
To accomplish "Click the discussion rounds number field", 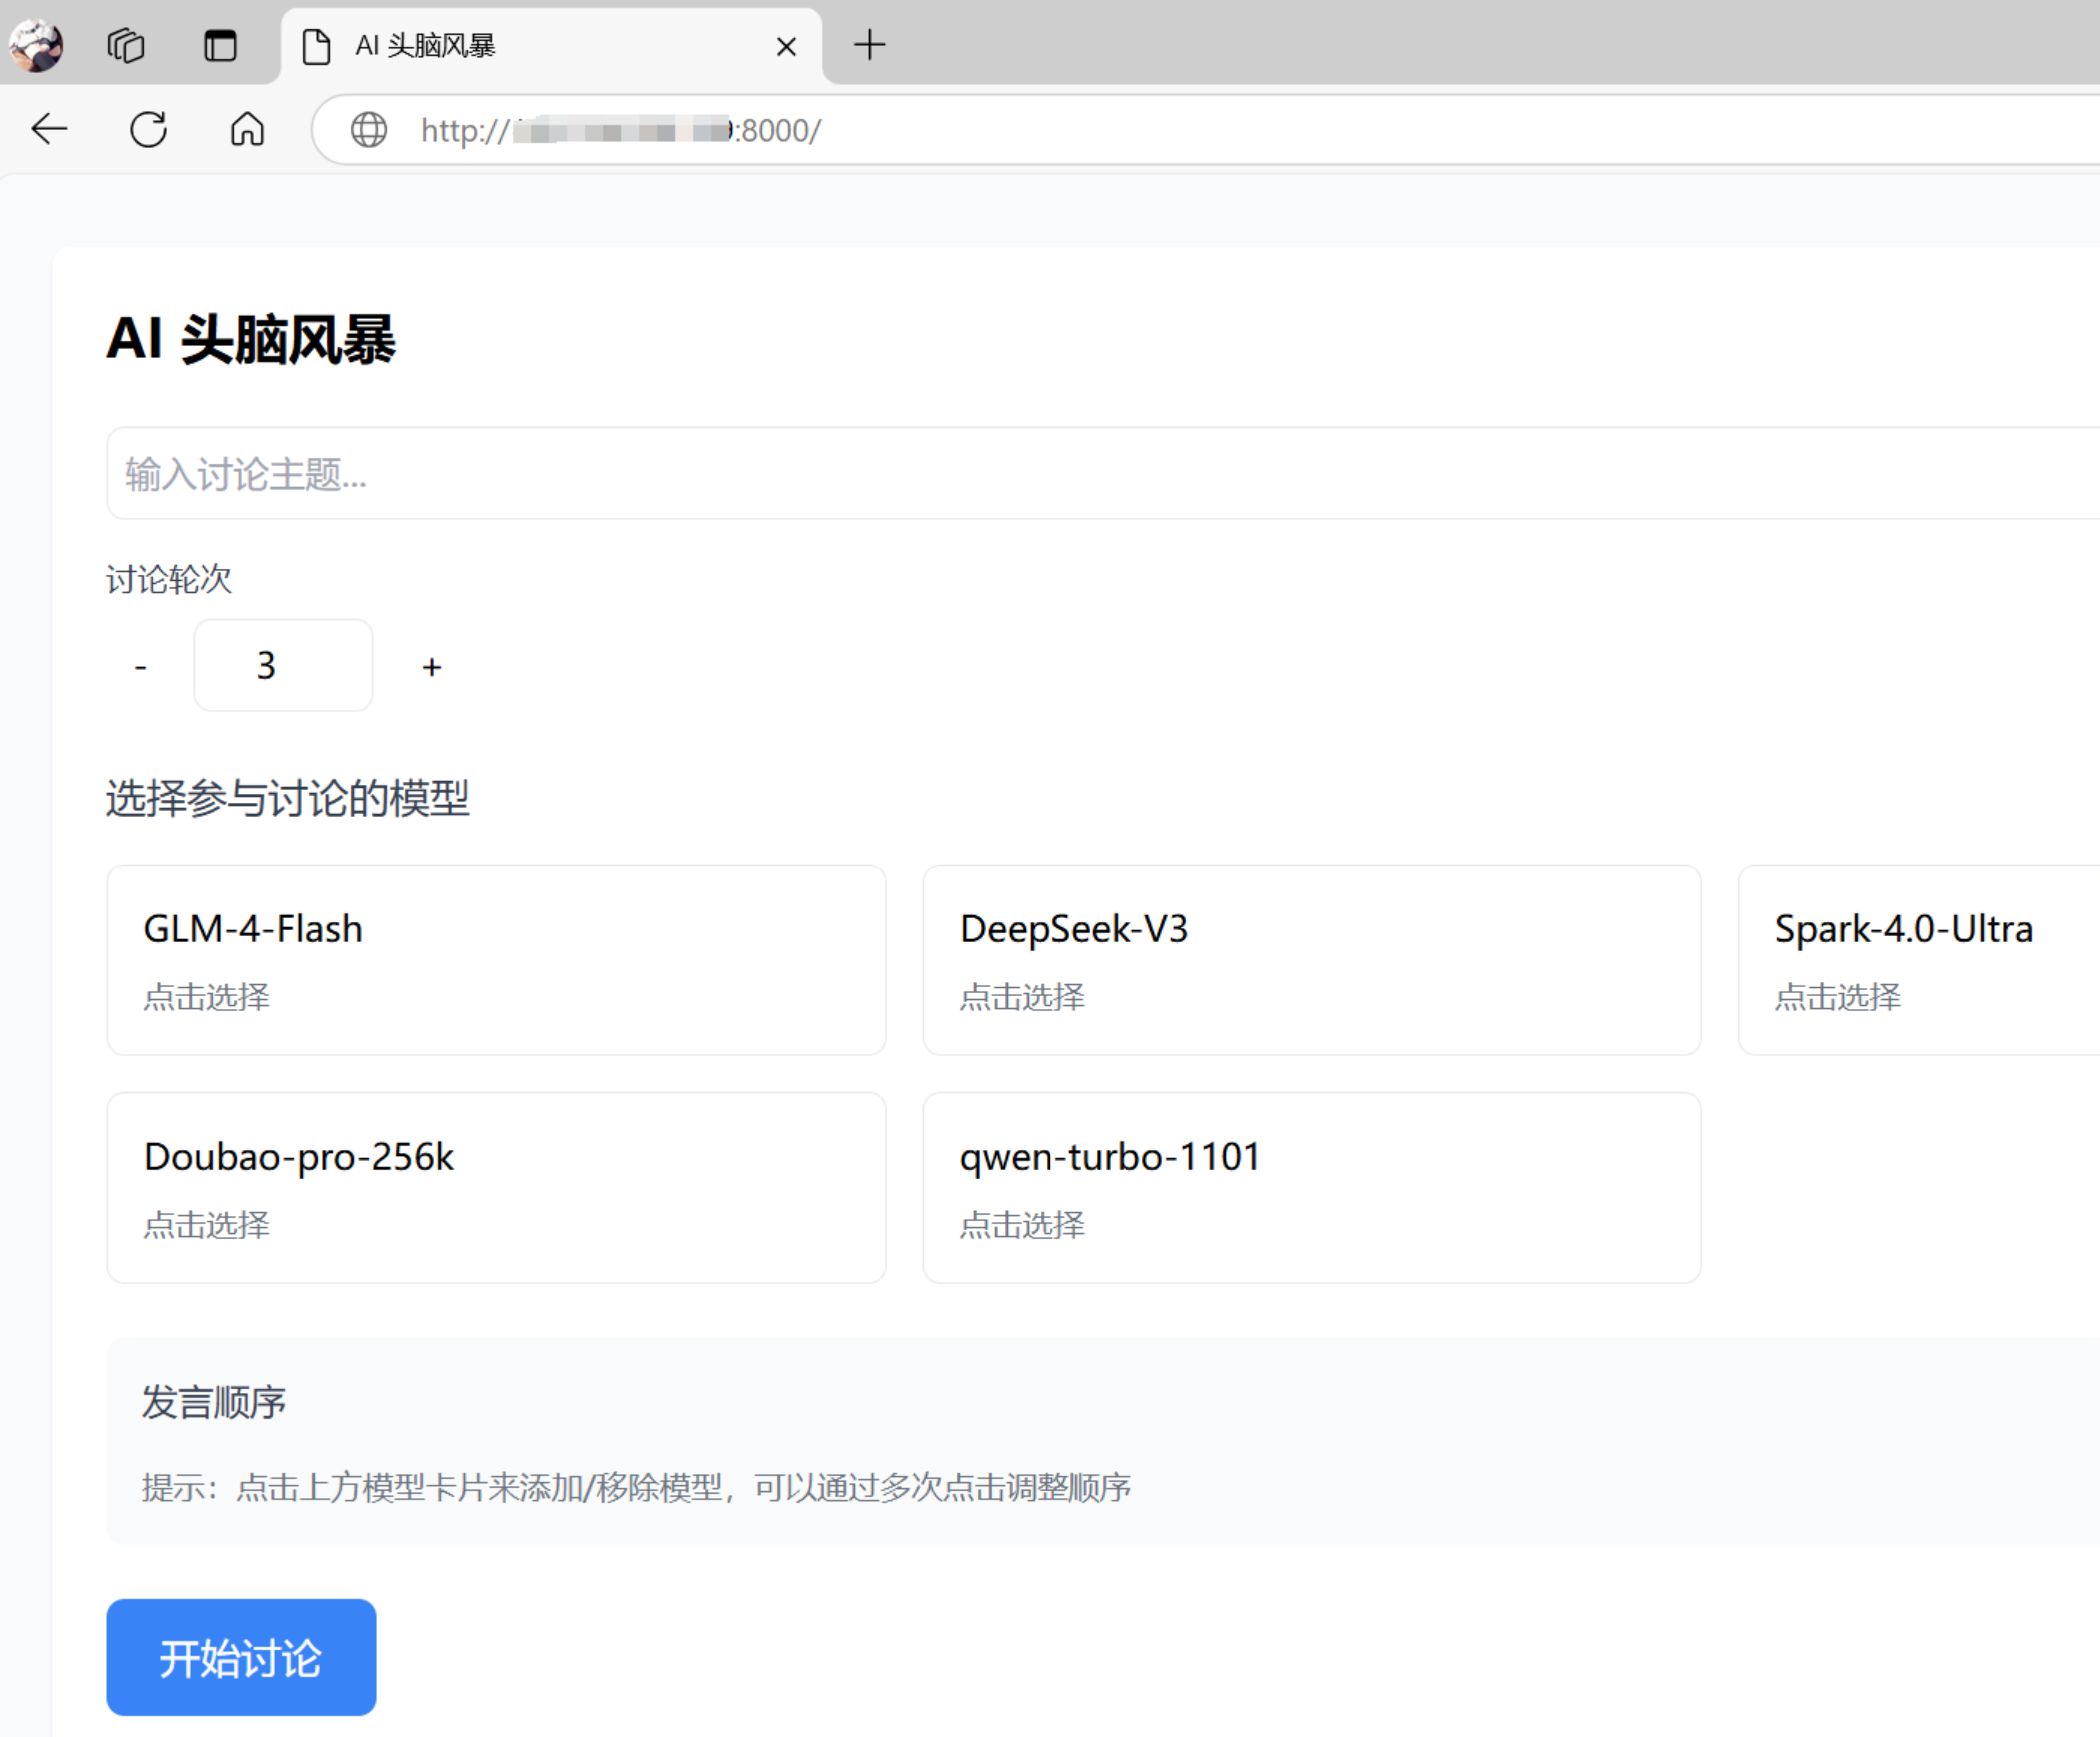I will (283, 665).
